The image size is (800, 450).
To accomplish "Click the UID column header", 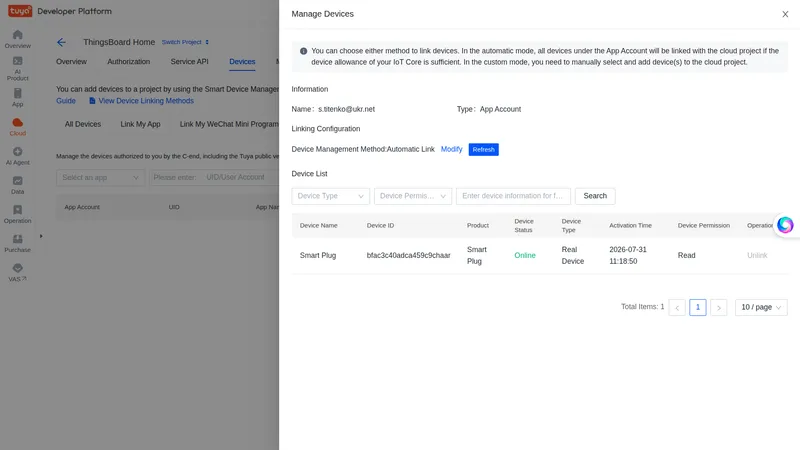I will (174, 207).
